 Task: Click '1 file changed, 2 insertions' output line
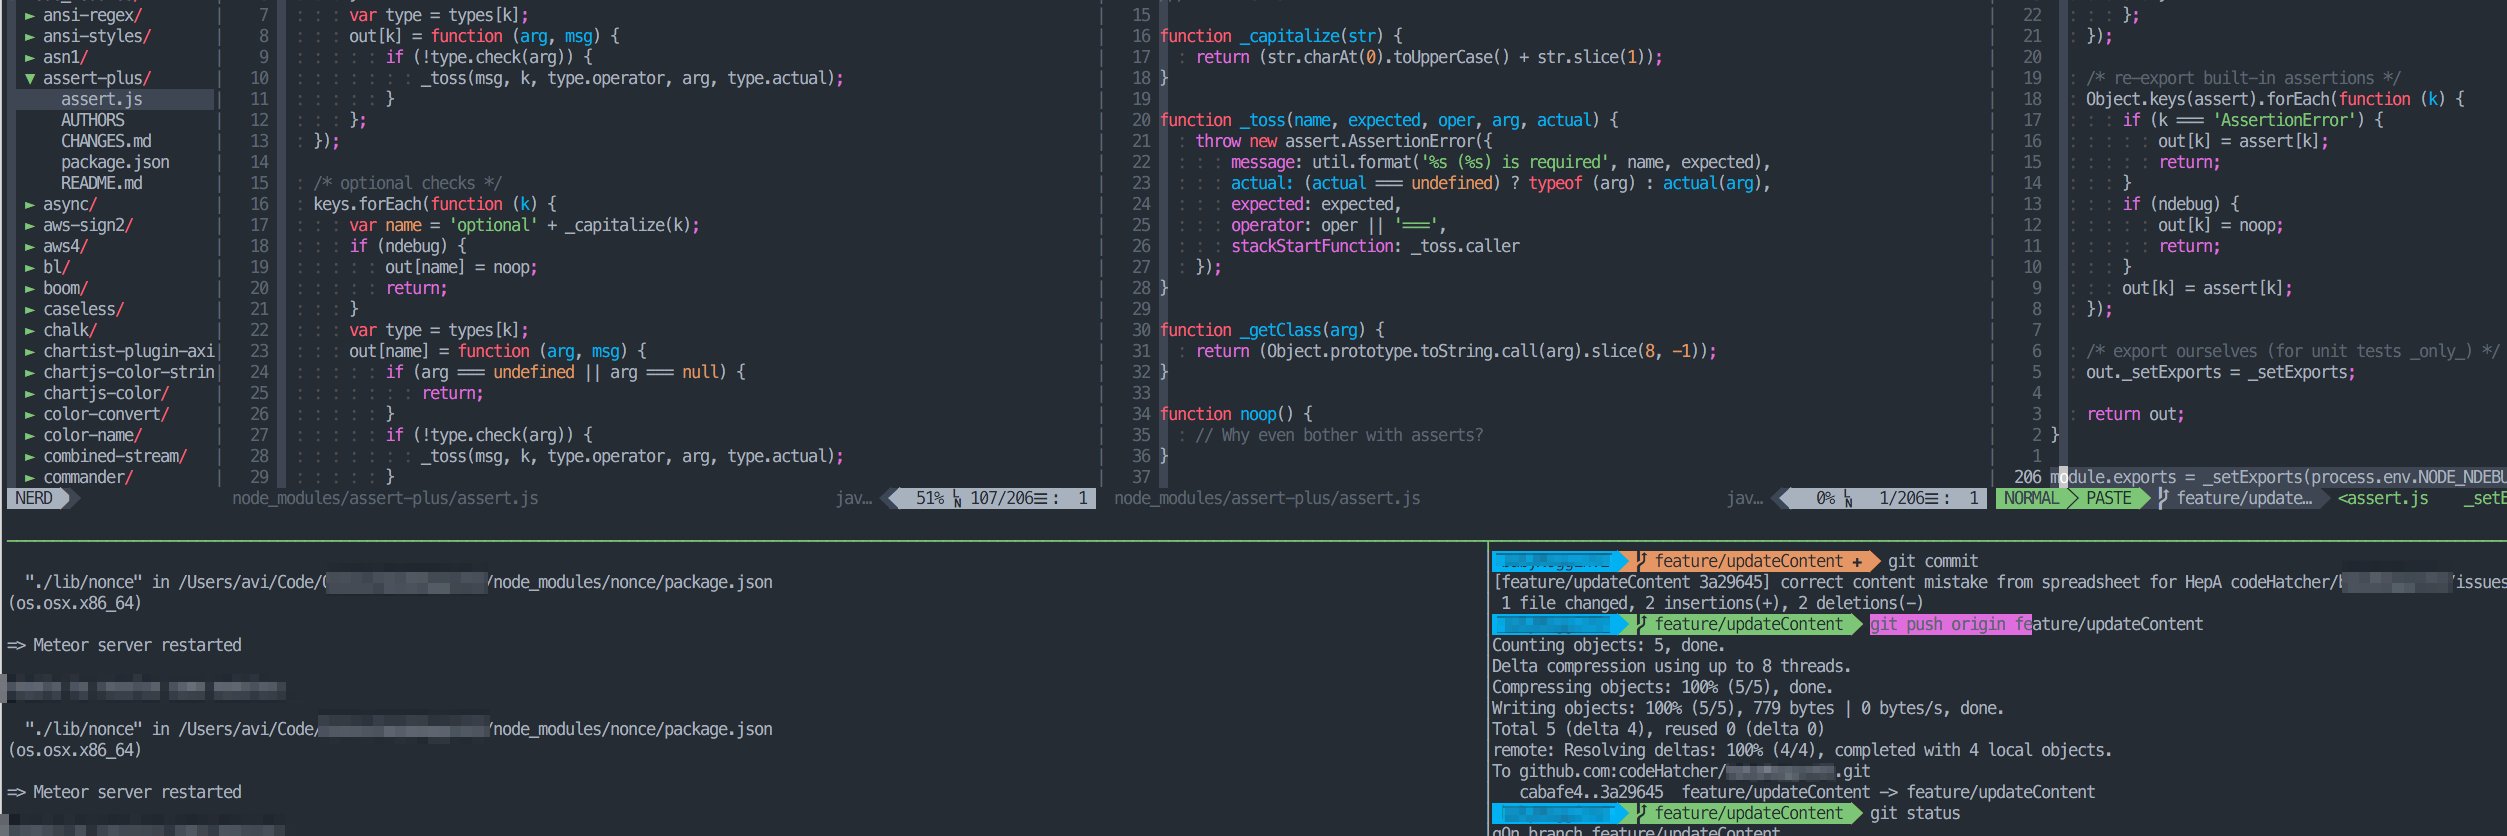point(1711,604)
